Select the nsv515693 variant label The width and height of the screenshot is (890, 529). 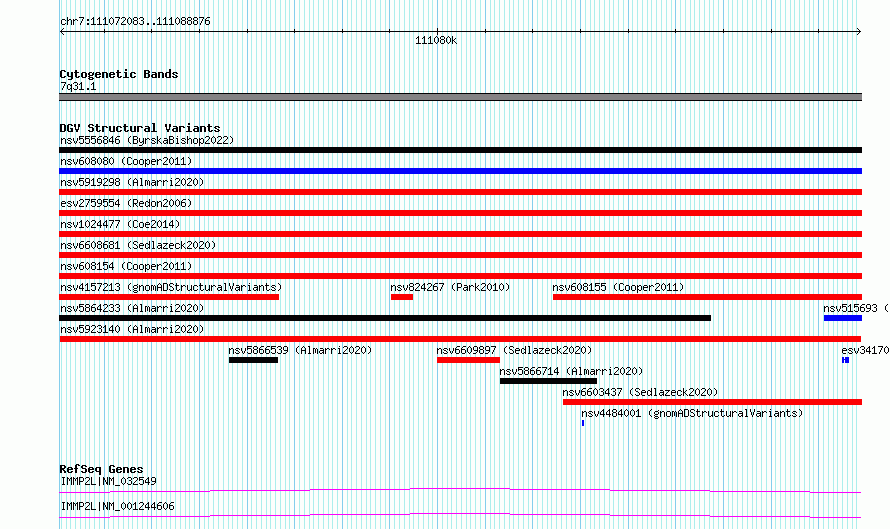point(856,308)
